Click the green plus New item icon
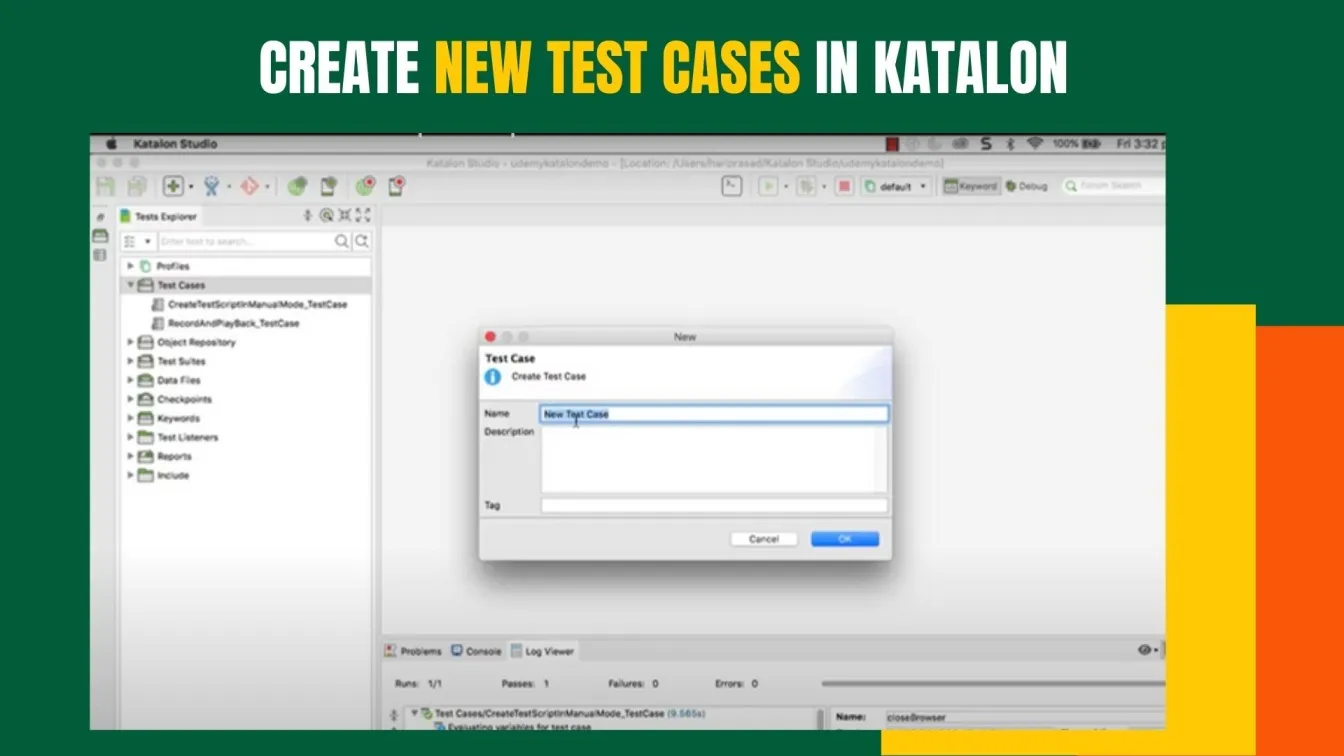The height and width of the screenshot is (756, 1344). 173,186
